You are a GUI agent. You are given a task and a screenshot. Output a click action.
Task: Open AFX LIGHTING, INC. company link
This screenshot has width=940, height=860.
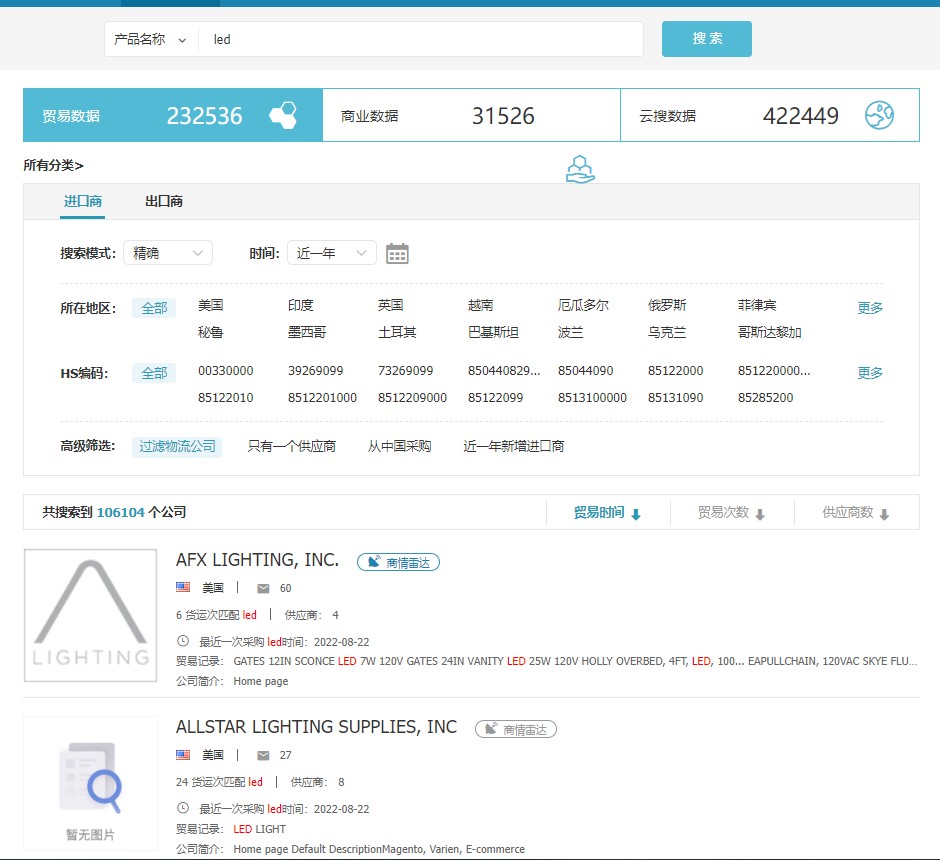[x=257, y=560]
